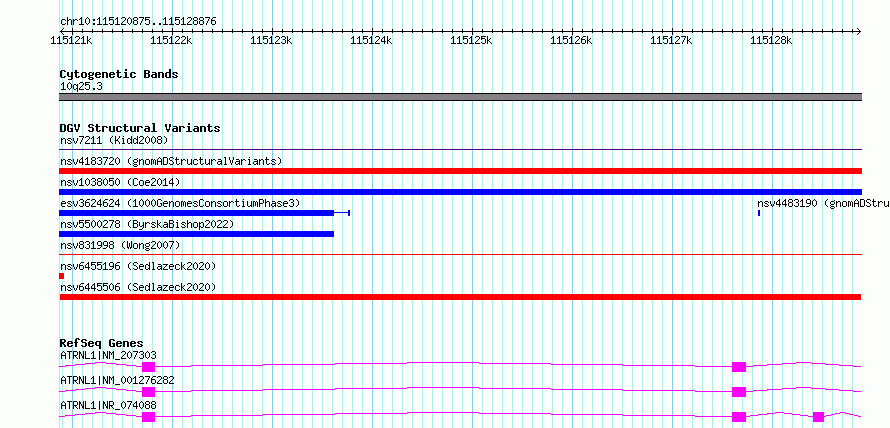Image resolution: width=890 pixels, height=428 pixels.
Task: Click the nsv7211 (Kidd2008) label
Action: tap(114, 140)
